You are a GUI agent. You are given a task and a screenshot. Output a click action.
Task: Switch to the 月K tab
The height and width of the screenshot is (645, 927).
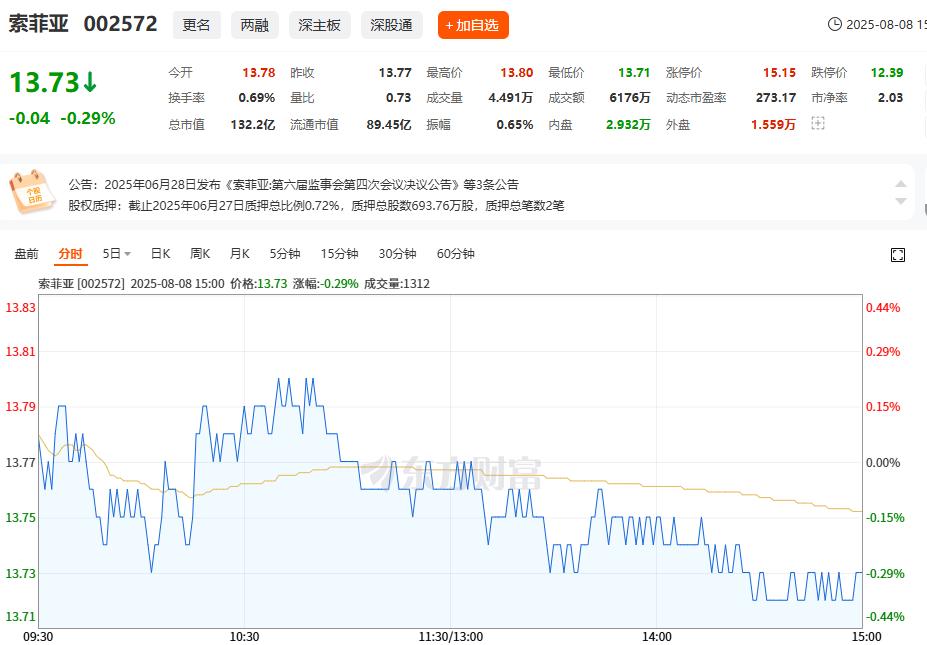tap(239, 254)
